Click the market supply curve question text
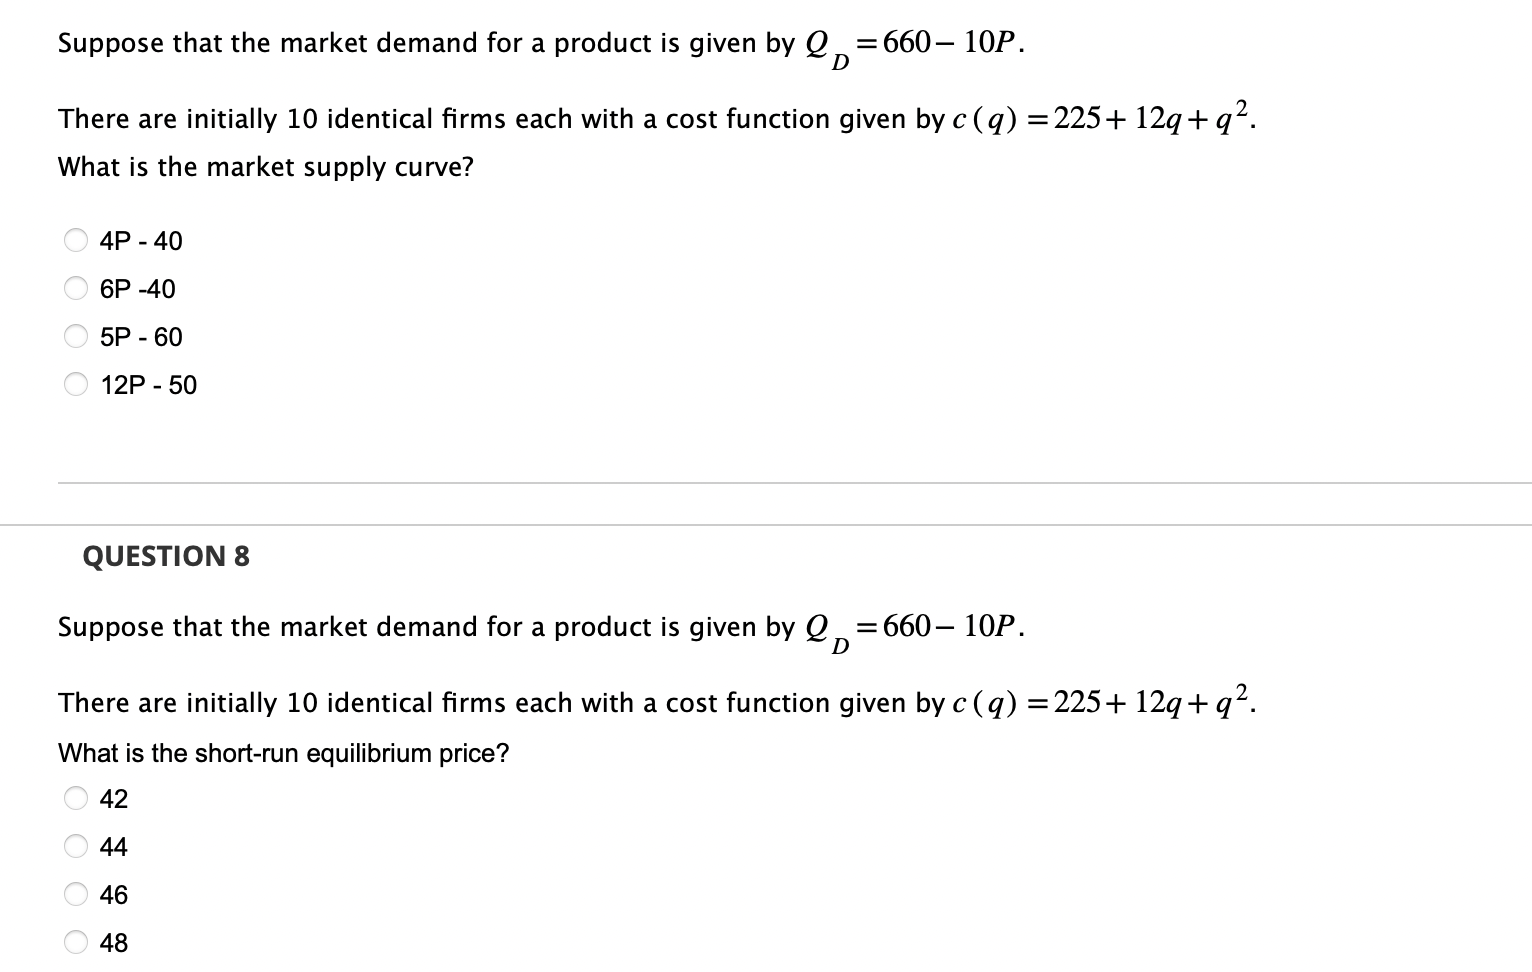The height and width of the screenshot is (972, 1532). [264, 166]
